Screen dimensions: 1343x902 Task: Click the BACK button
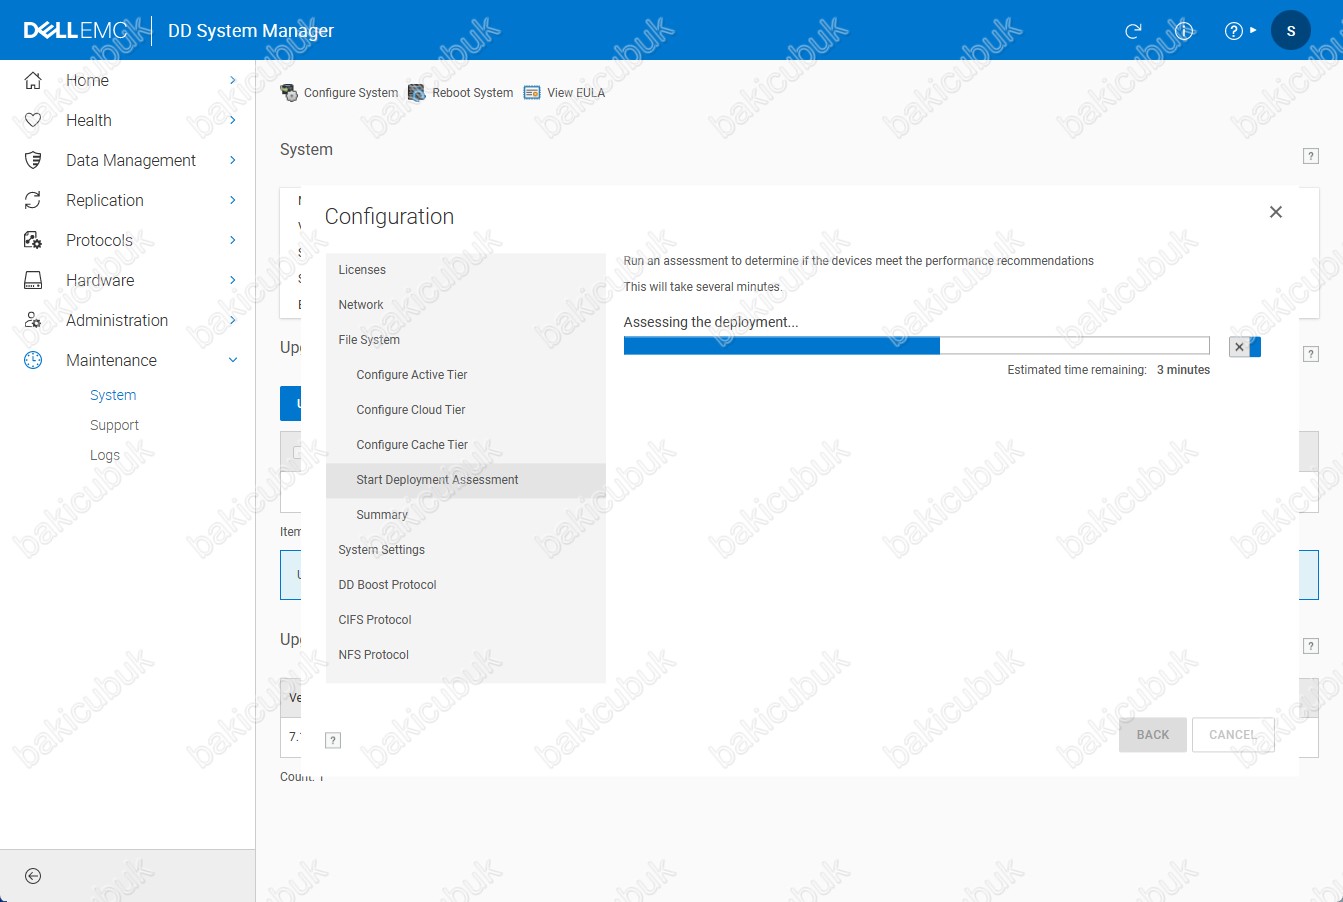(x=1153, y=735)
